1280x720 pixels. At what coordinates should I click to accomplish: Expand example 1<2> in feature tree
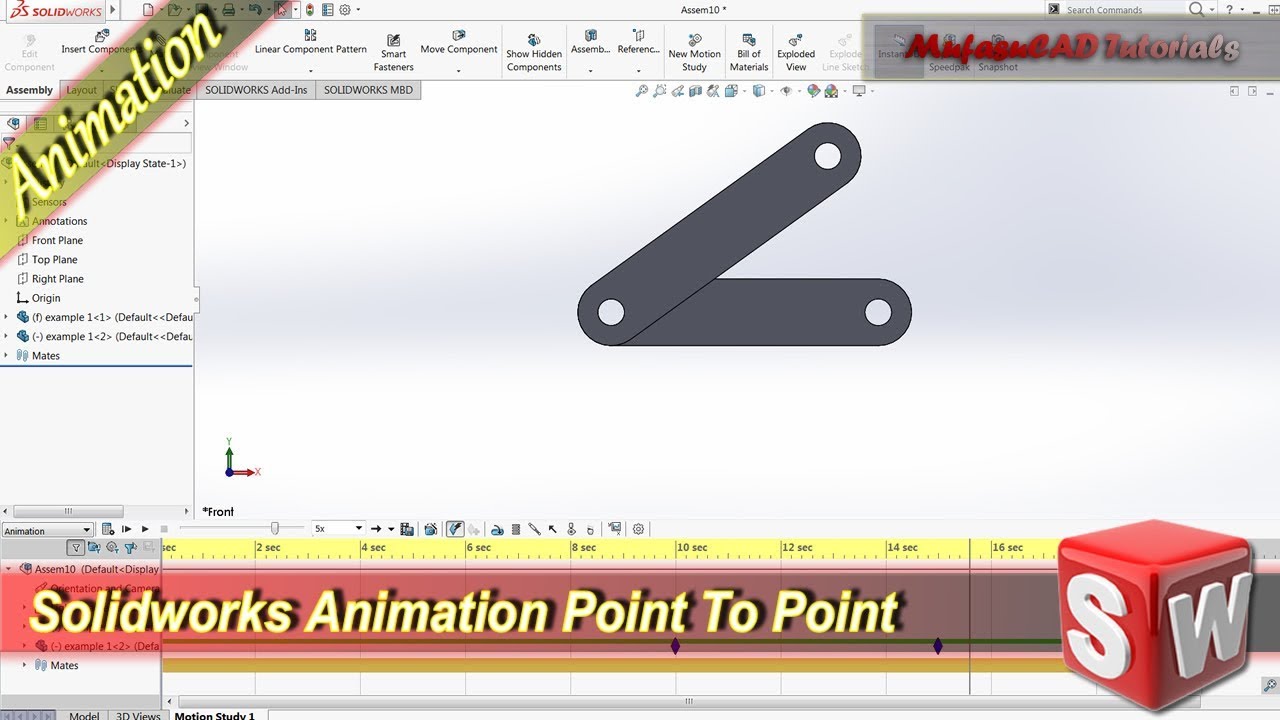click(x=6, y=336)
